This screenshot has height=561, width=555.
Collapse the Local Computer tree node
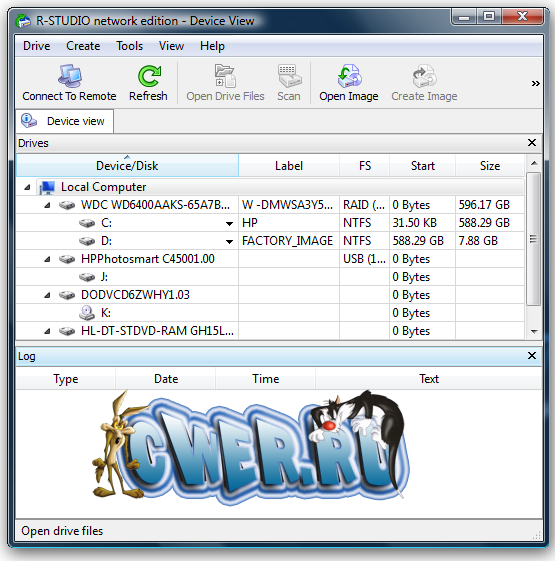coord(27,187)
